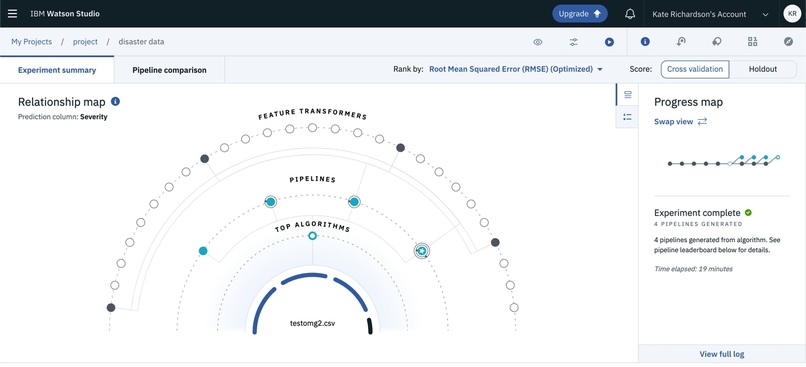Image resolution: width=806 pixels, height=367 pixels.
Task: Click the testomg2.csv data source label
Action: click(x=313, y=323)
